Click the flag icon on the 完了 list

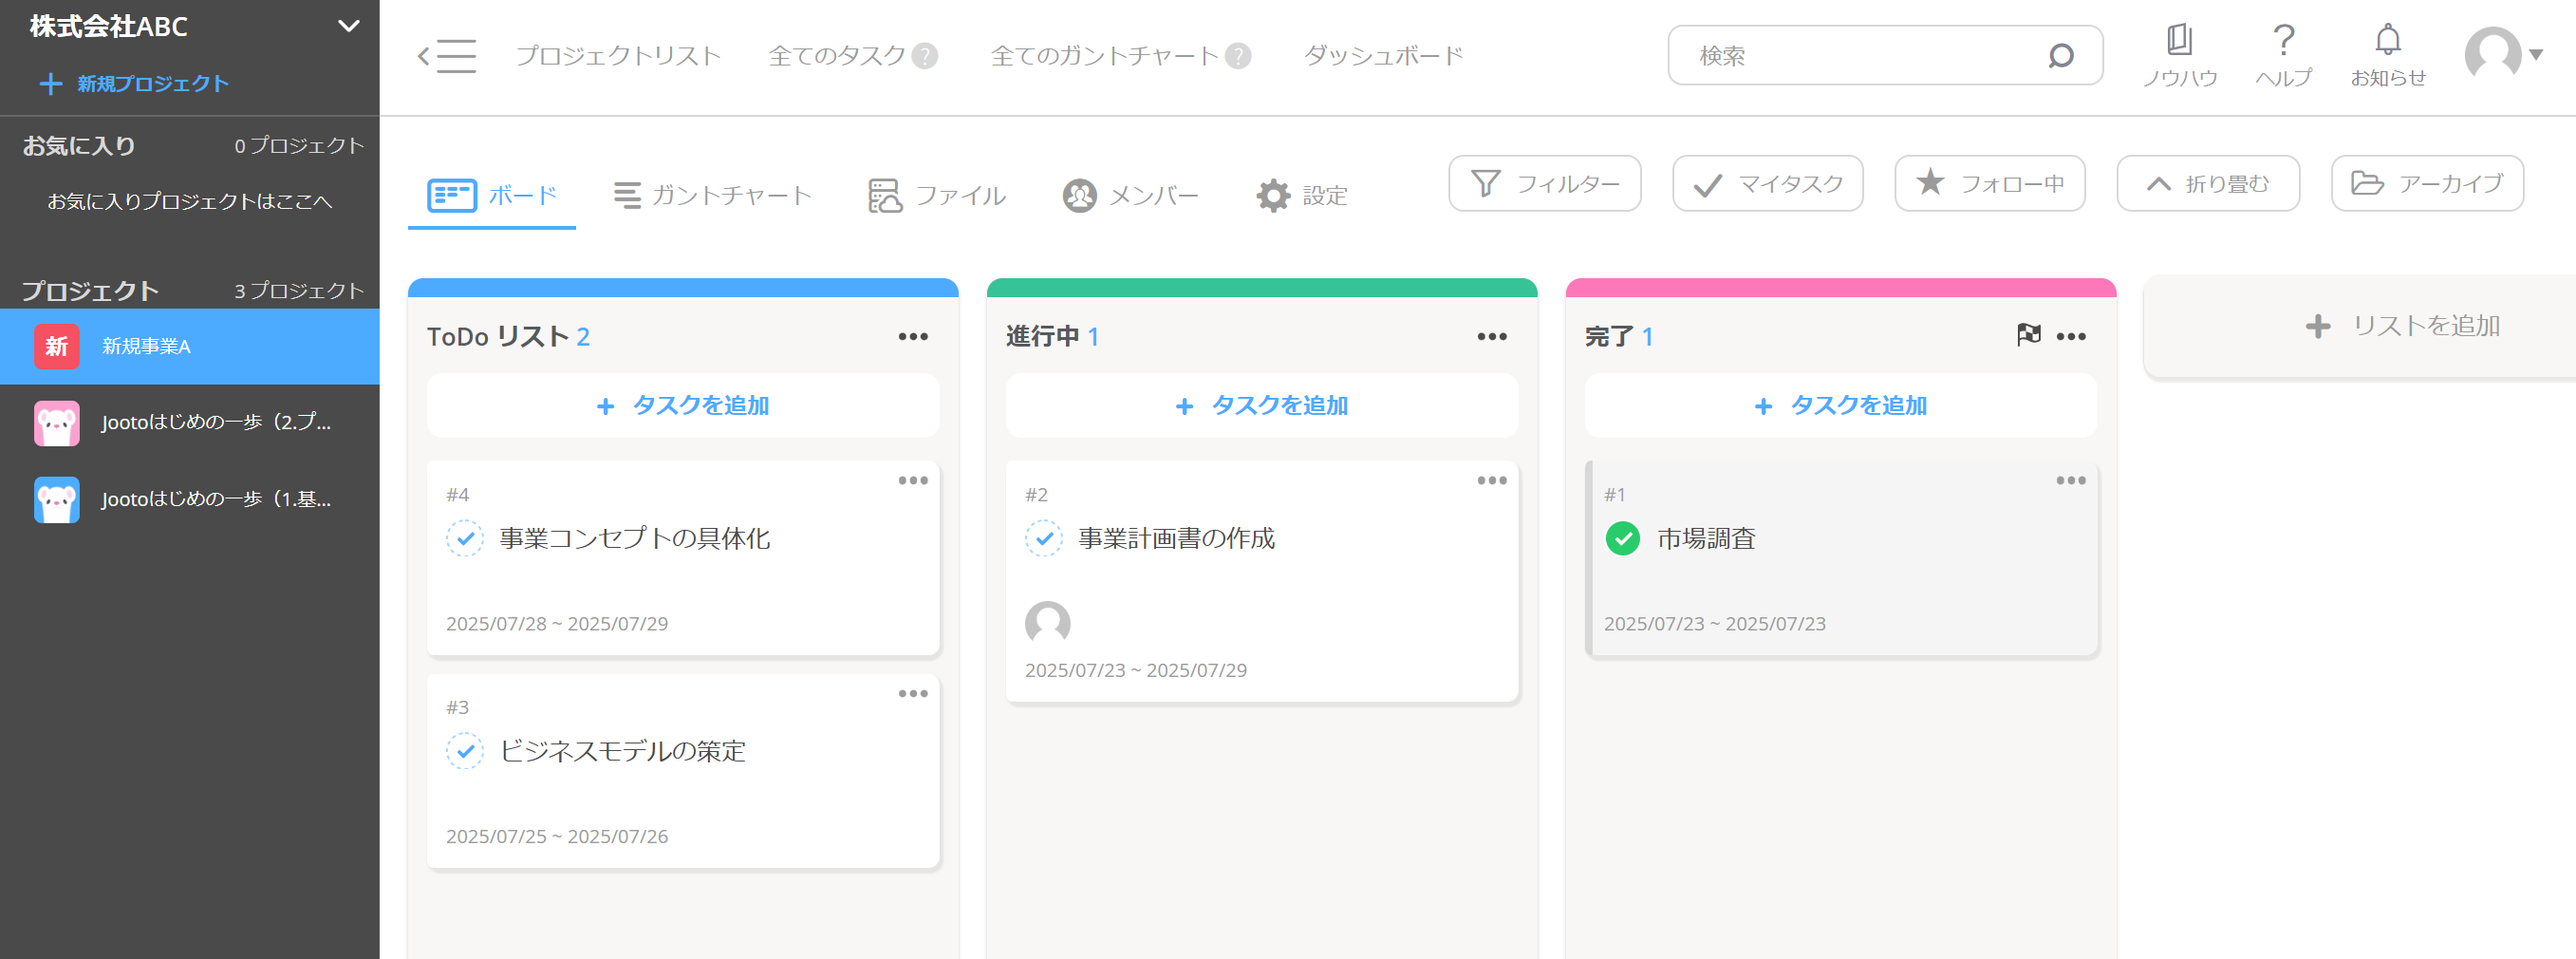(2030, 335)
